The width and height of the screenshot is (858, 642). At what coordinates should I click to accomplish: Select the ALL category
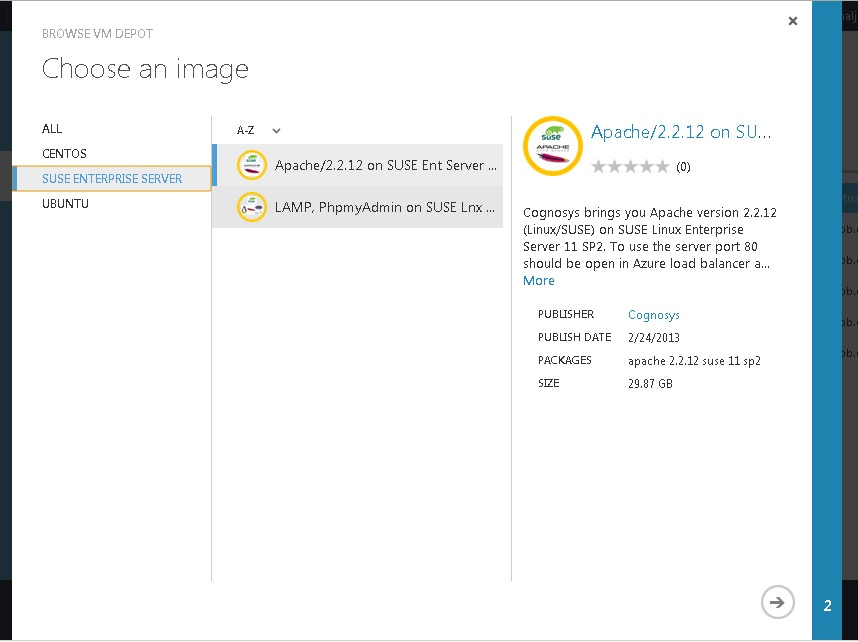pyautogui.click(x=52, y=129)
